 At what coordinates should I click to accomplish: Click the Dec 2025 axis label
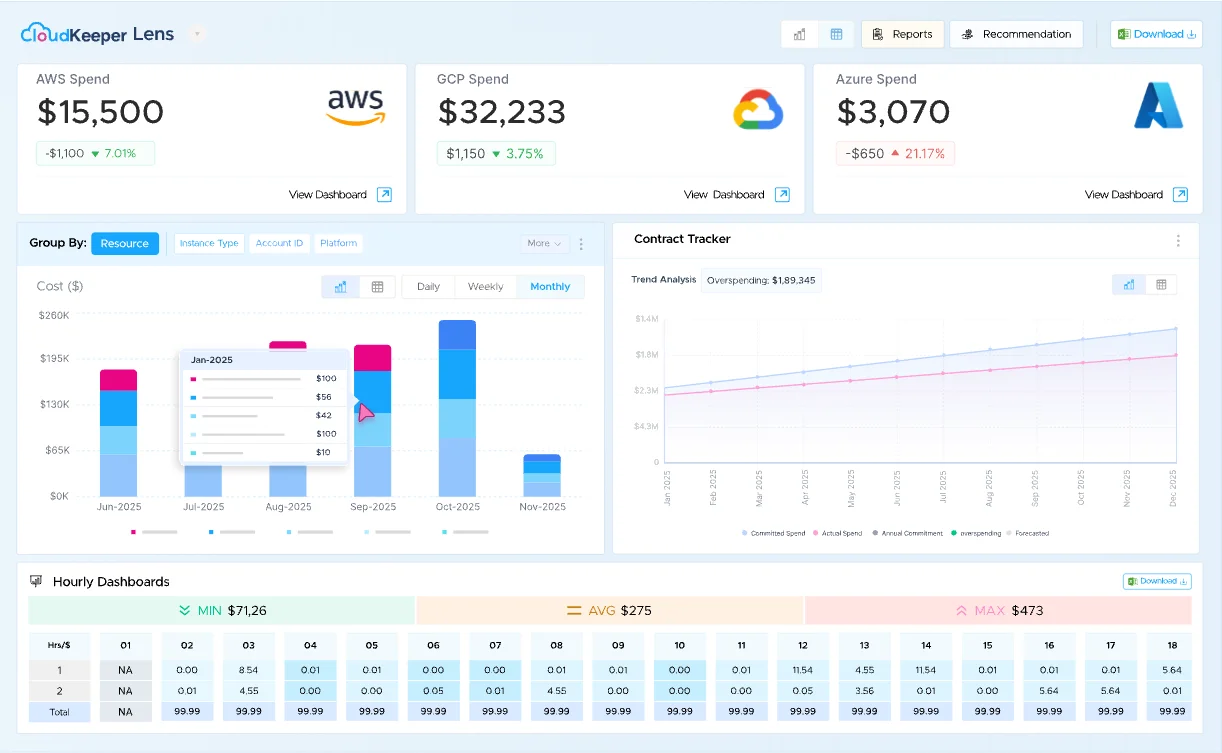click(x=1173, y=487)
